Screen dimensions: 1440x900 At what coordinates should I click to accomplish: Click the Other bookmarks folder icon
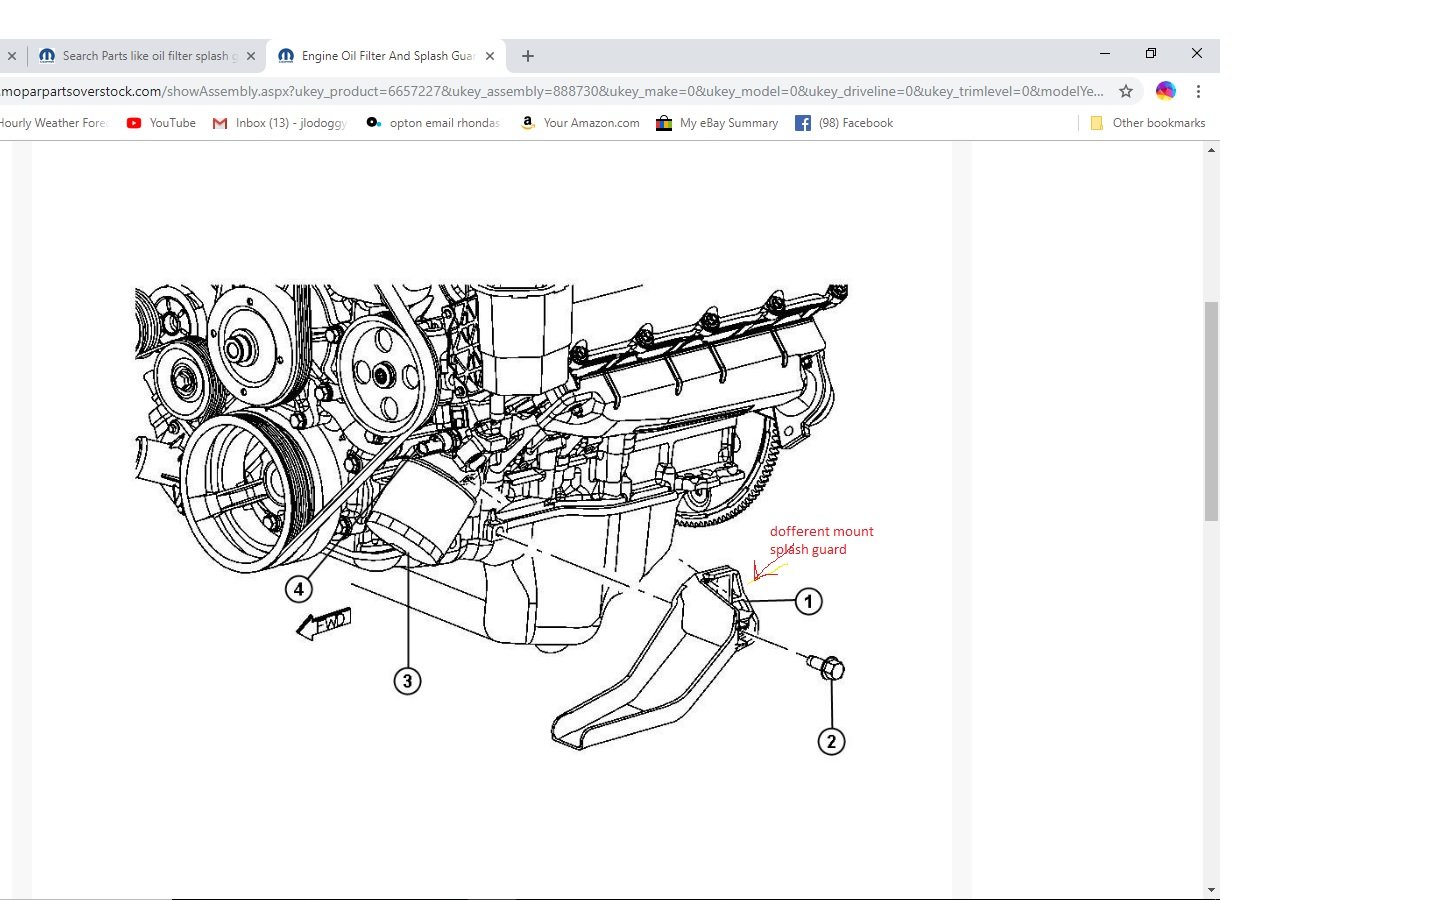click(x=1097, y=123)
